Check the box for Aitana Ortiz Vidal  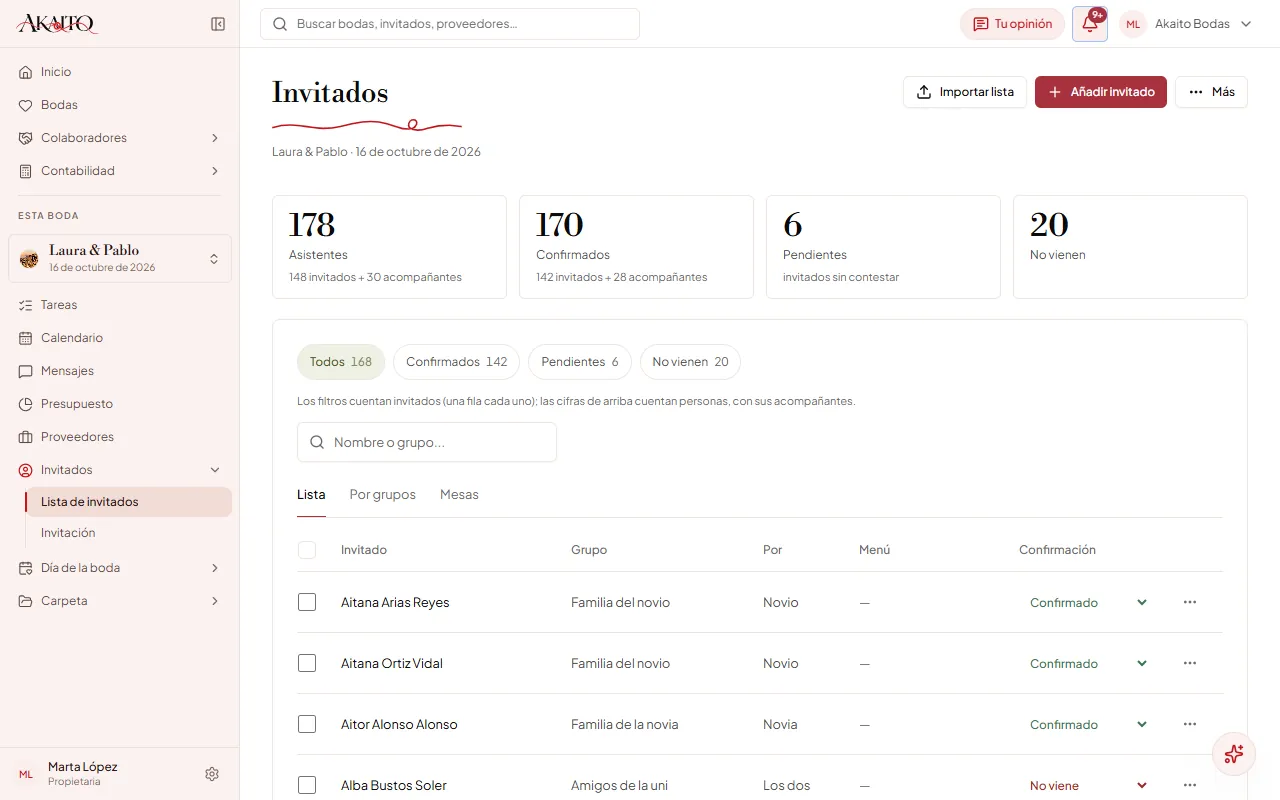[x=307, y=663]
